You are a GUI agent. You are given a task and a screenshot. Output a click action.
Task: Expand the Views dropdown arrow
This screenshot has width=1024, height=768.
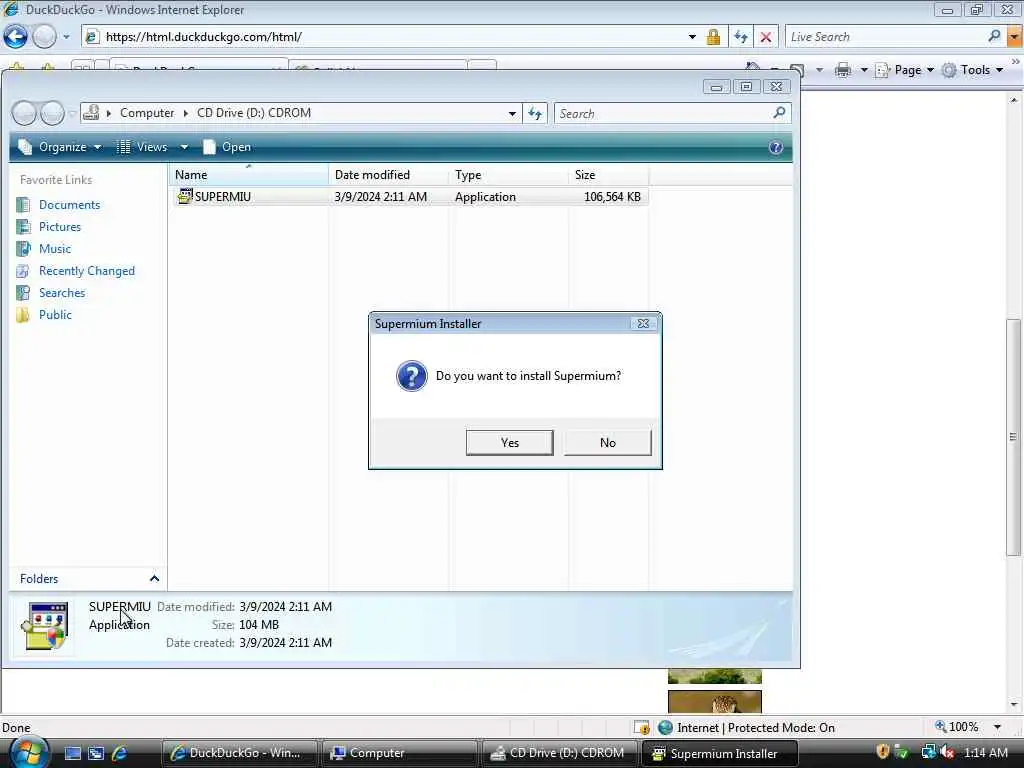(x=184, y=147)
